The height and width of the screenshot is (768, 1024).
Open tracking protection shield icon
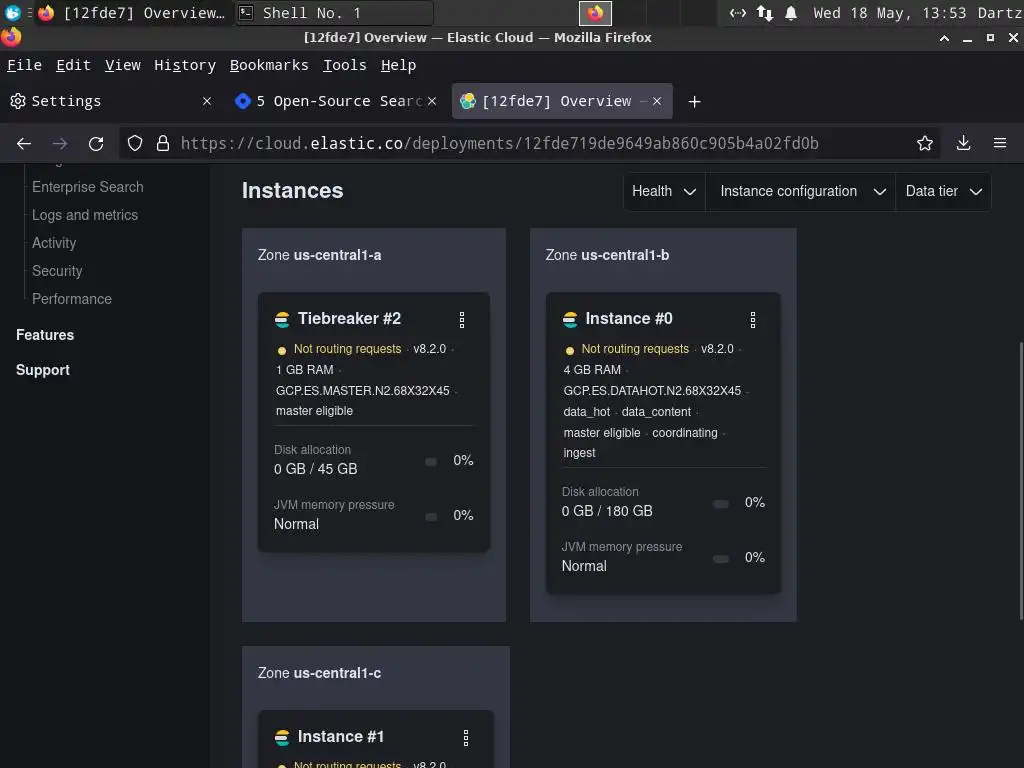point(135,144)
